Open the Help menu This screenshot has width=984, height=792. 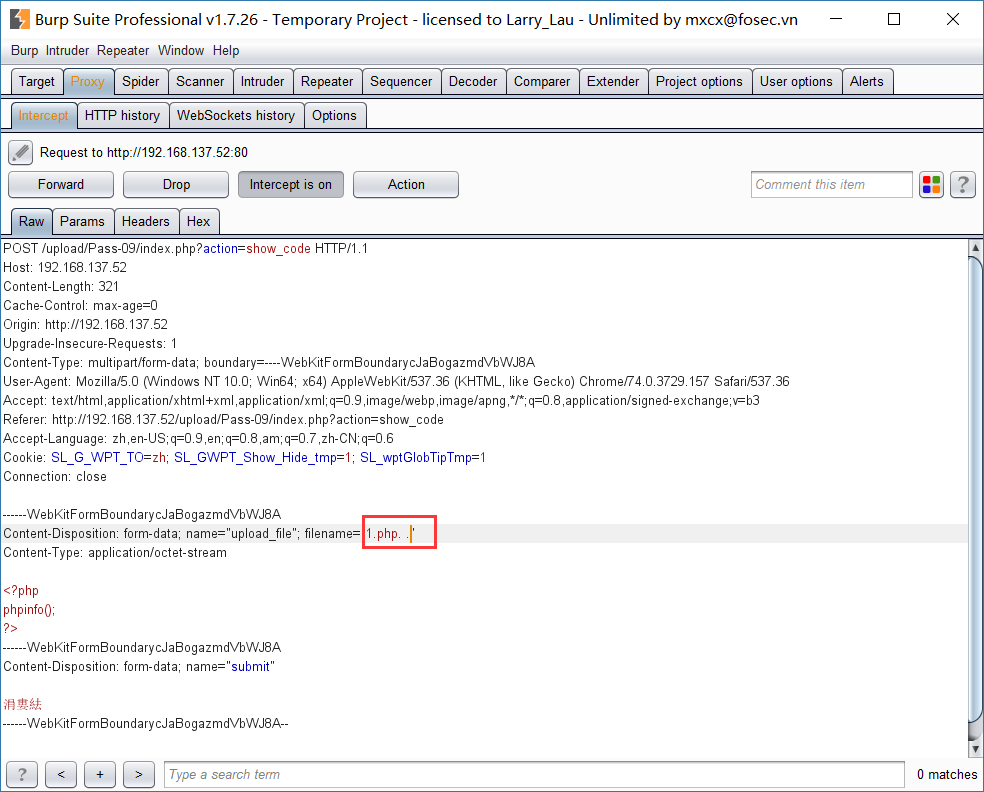pos(226,50)
